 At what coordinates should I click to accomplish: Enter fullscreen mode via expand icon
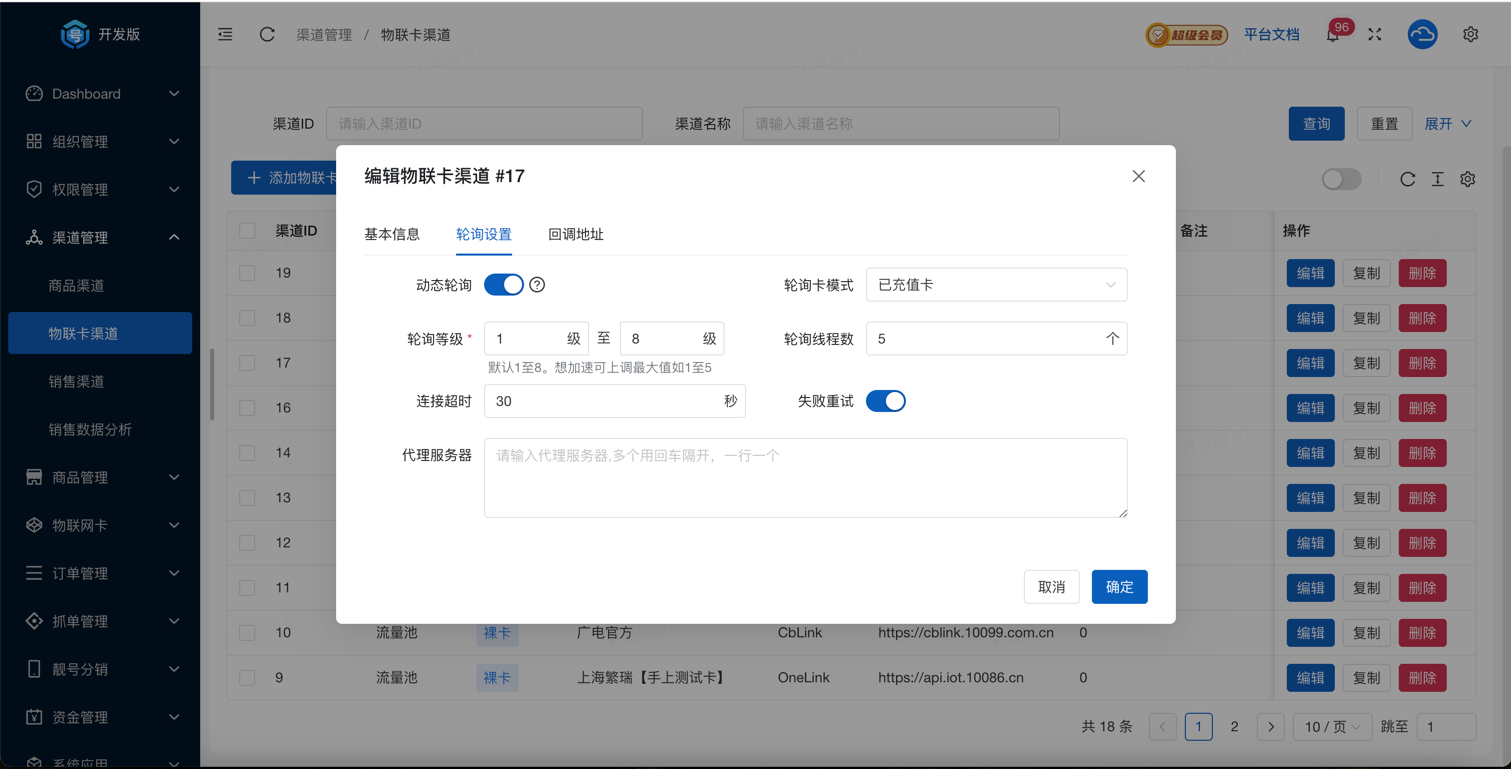[1375, 34]
